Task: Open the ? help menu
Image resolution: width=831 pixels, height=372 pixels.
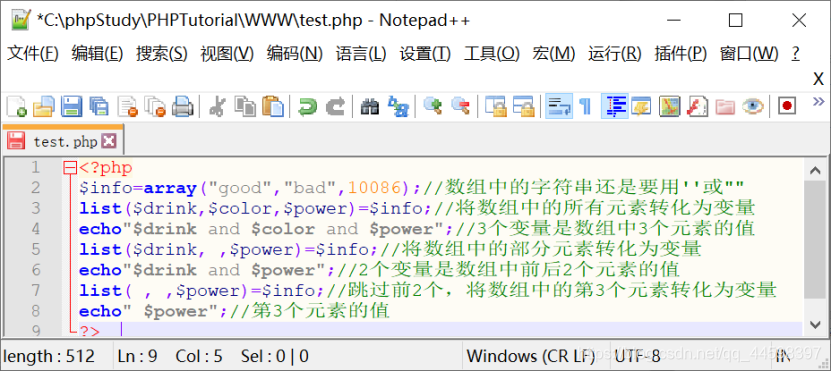Action: tap(795, 54)
